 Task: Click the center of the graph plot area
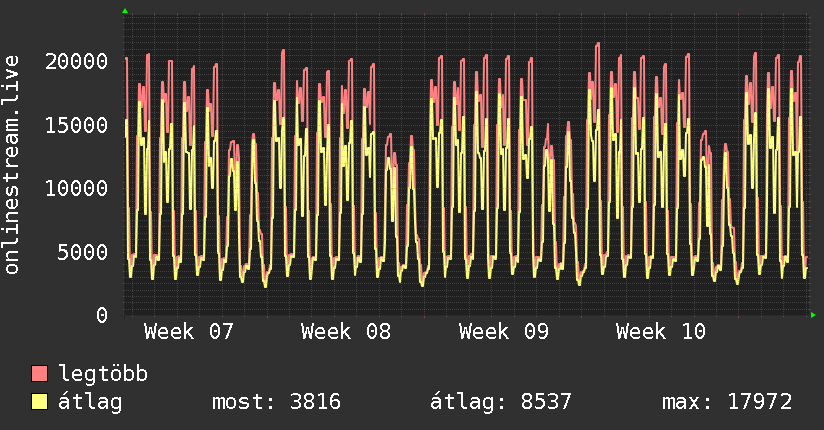pos(466,165)
